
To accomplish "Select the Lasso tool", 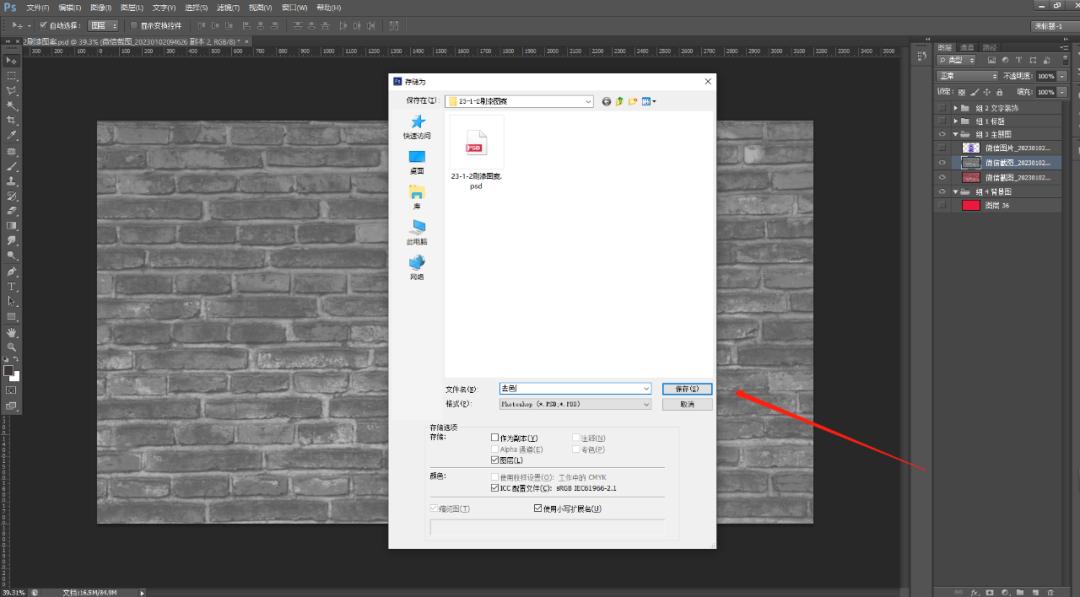I will click(x=8, y=88).
